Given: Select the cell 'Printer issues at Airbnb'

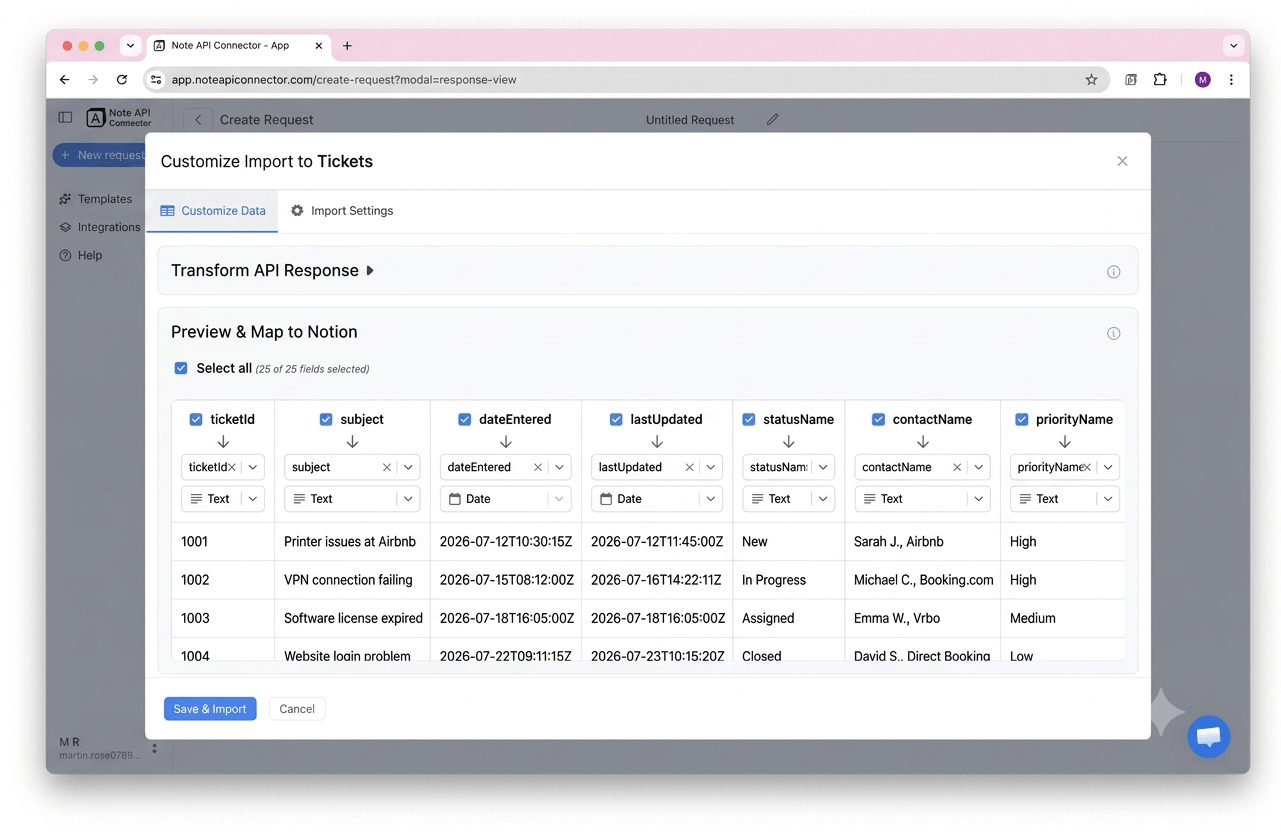Looking at the screenshot, I should 352,542.
